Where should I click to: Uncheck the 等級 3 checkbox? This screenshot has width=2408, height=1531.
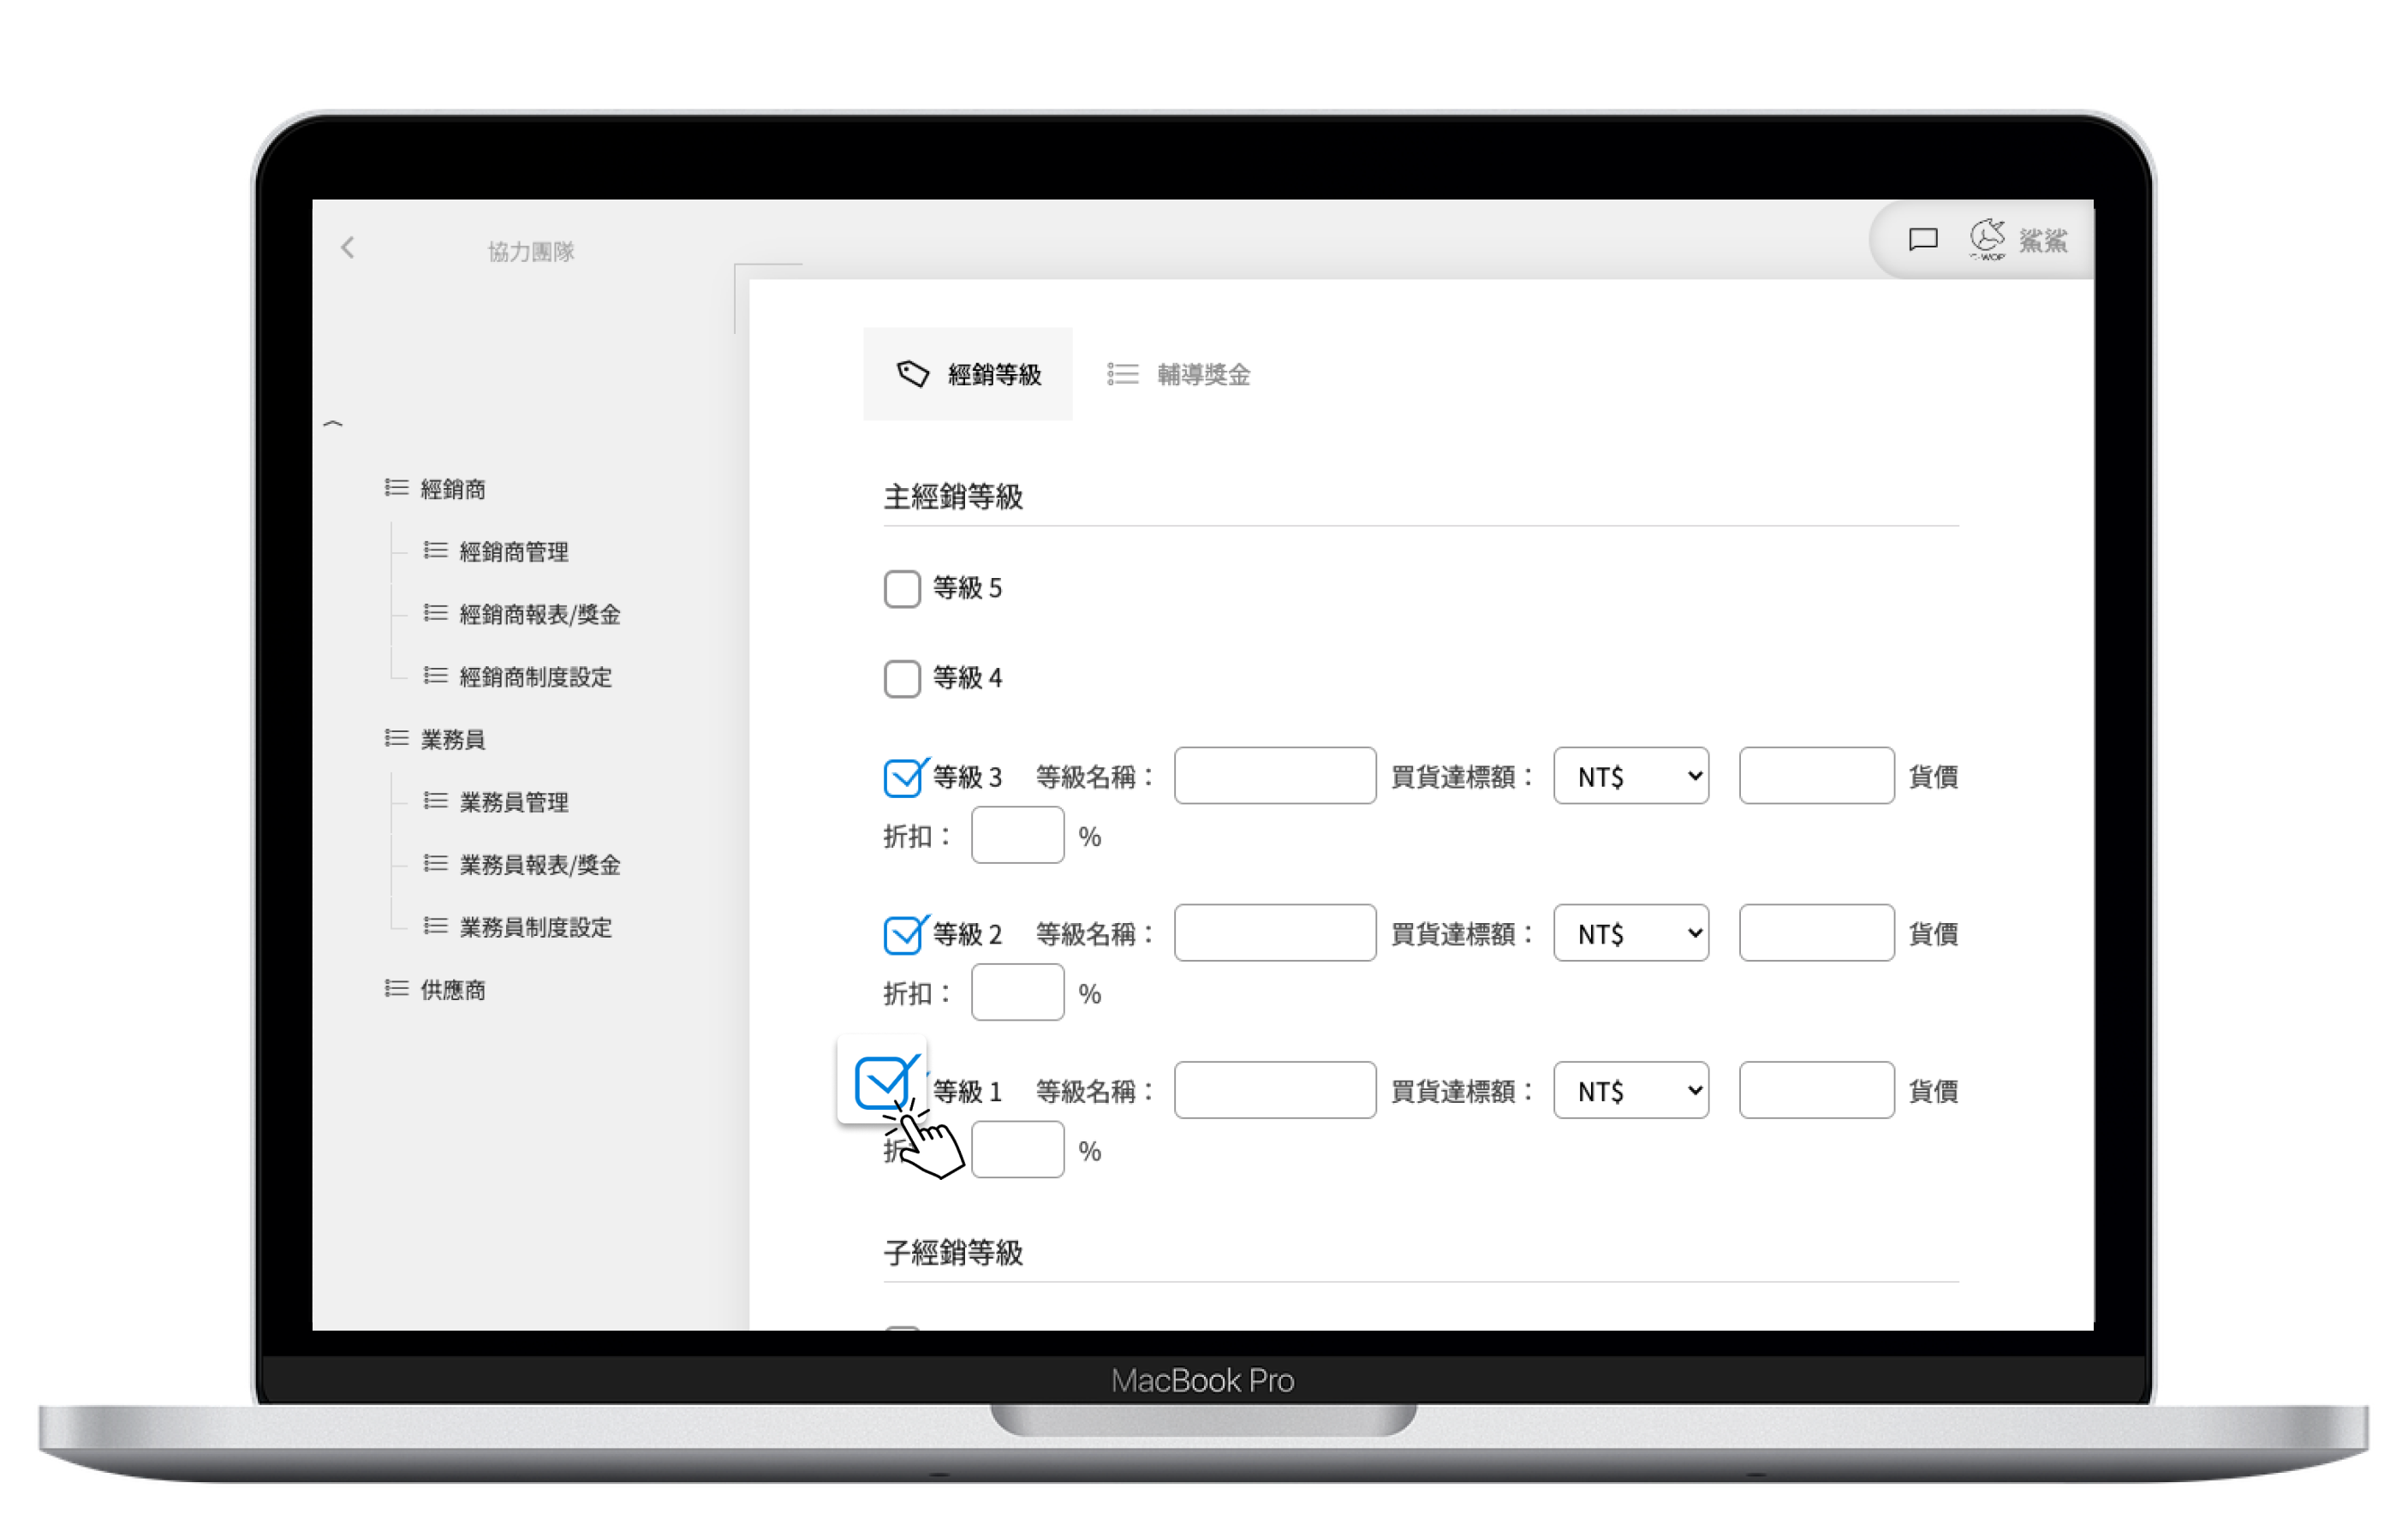[902, 777]
